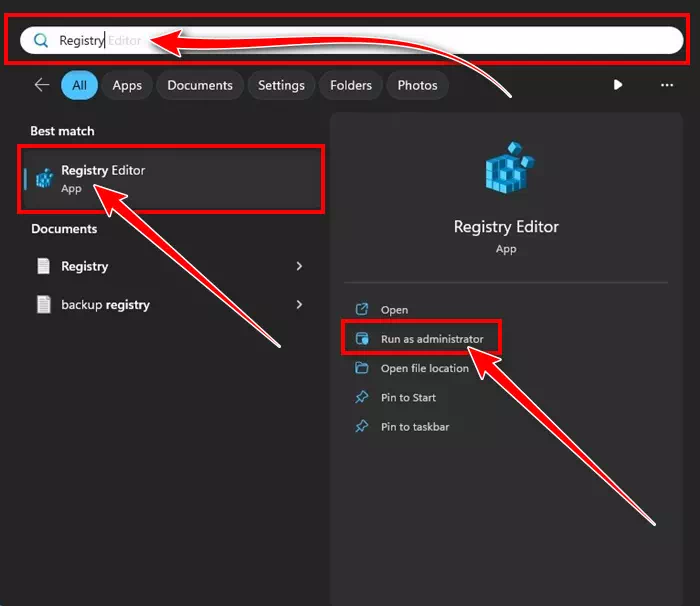Image resolution: width=700 pixels, height=606 pixels.
Task: Select the All filter tab
Action: (x=79, y=85)
